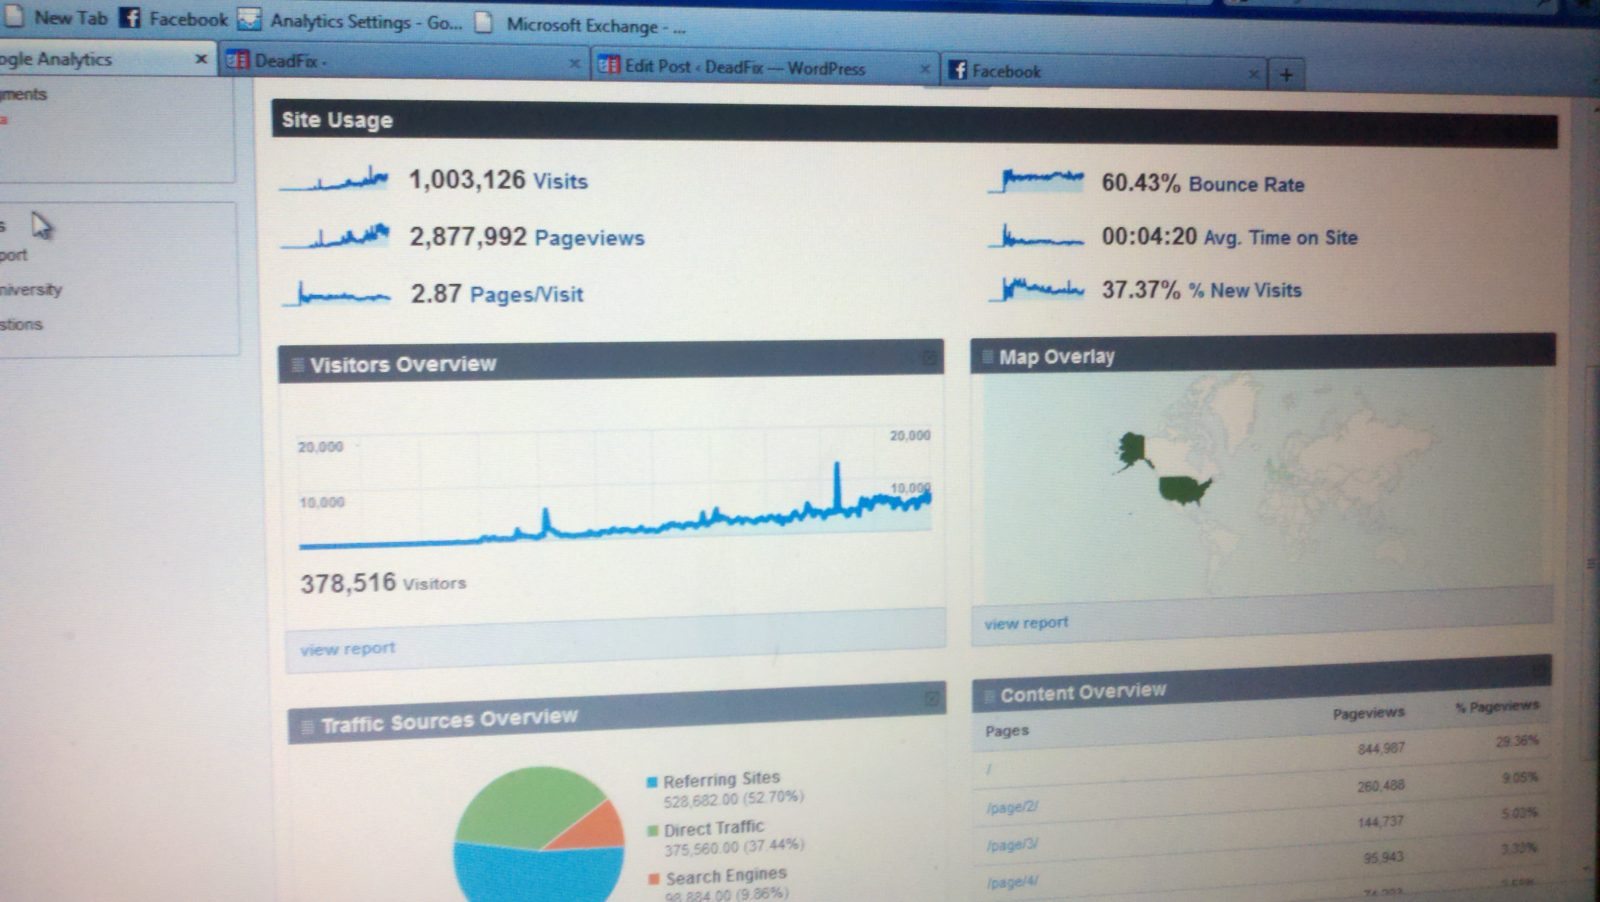Click the United States on the map

pos(1185,490)
